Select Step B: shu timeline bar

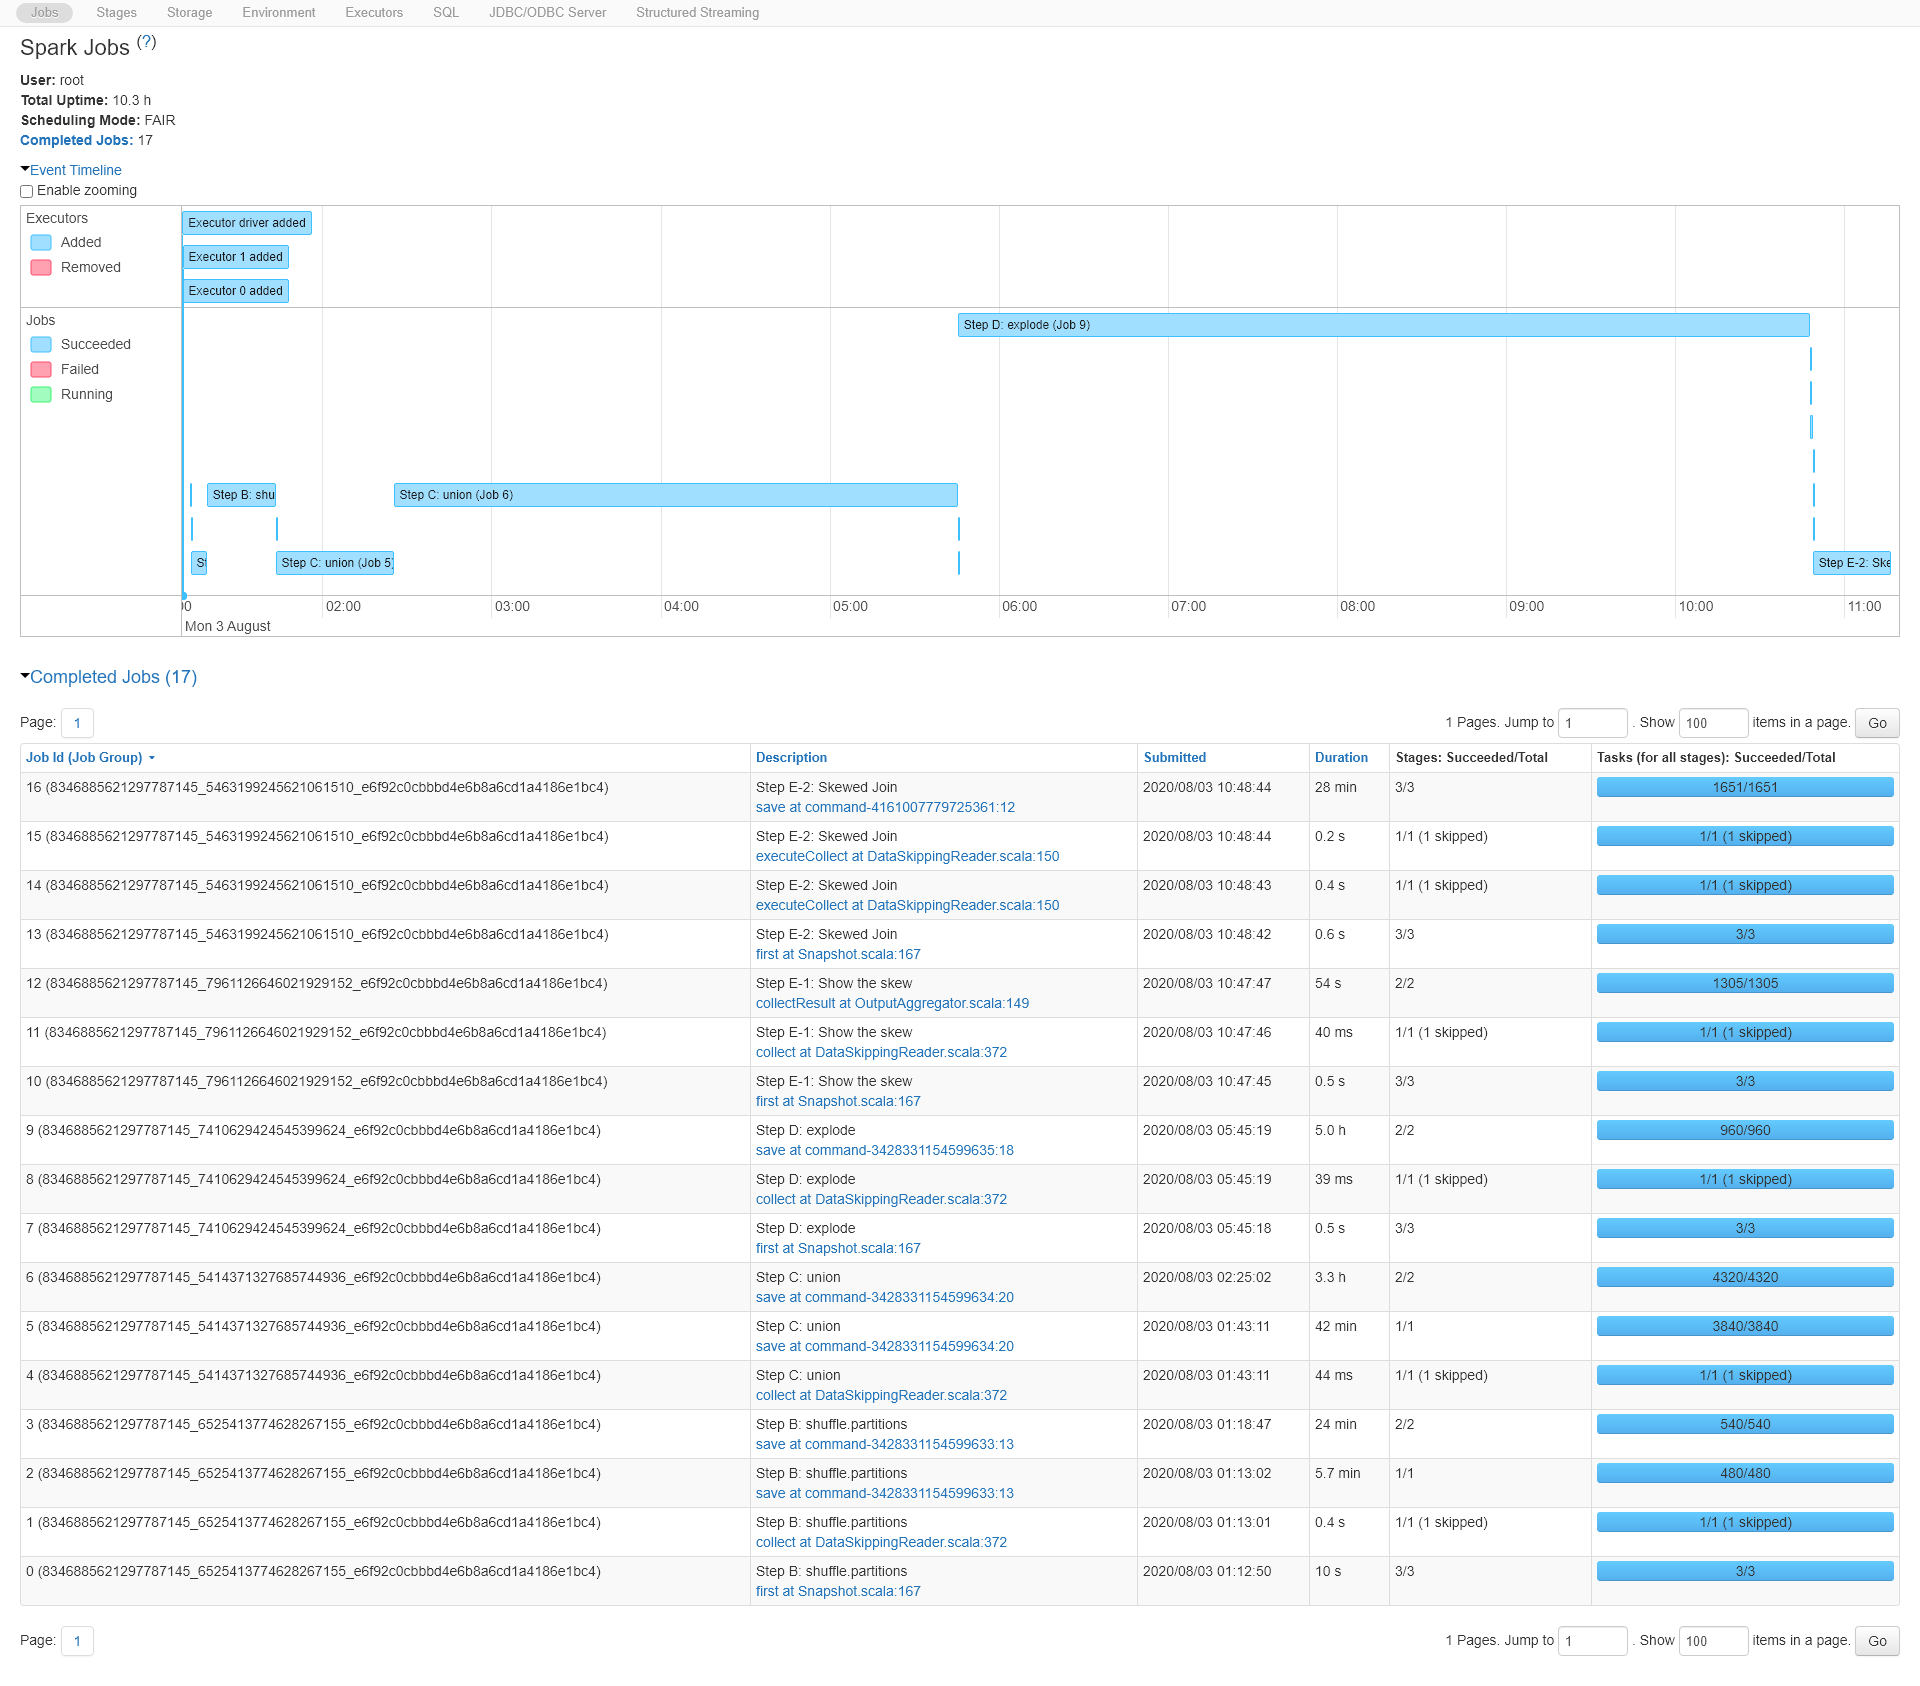tap(241, 495)
